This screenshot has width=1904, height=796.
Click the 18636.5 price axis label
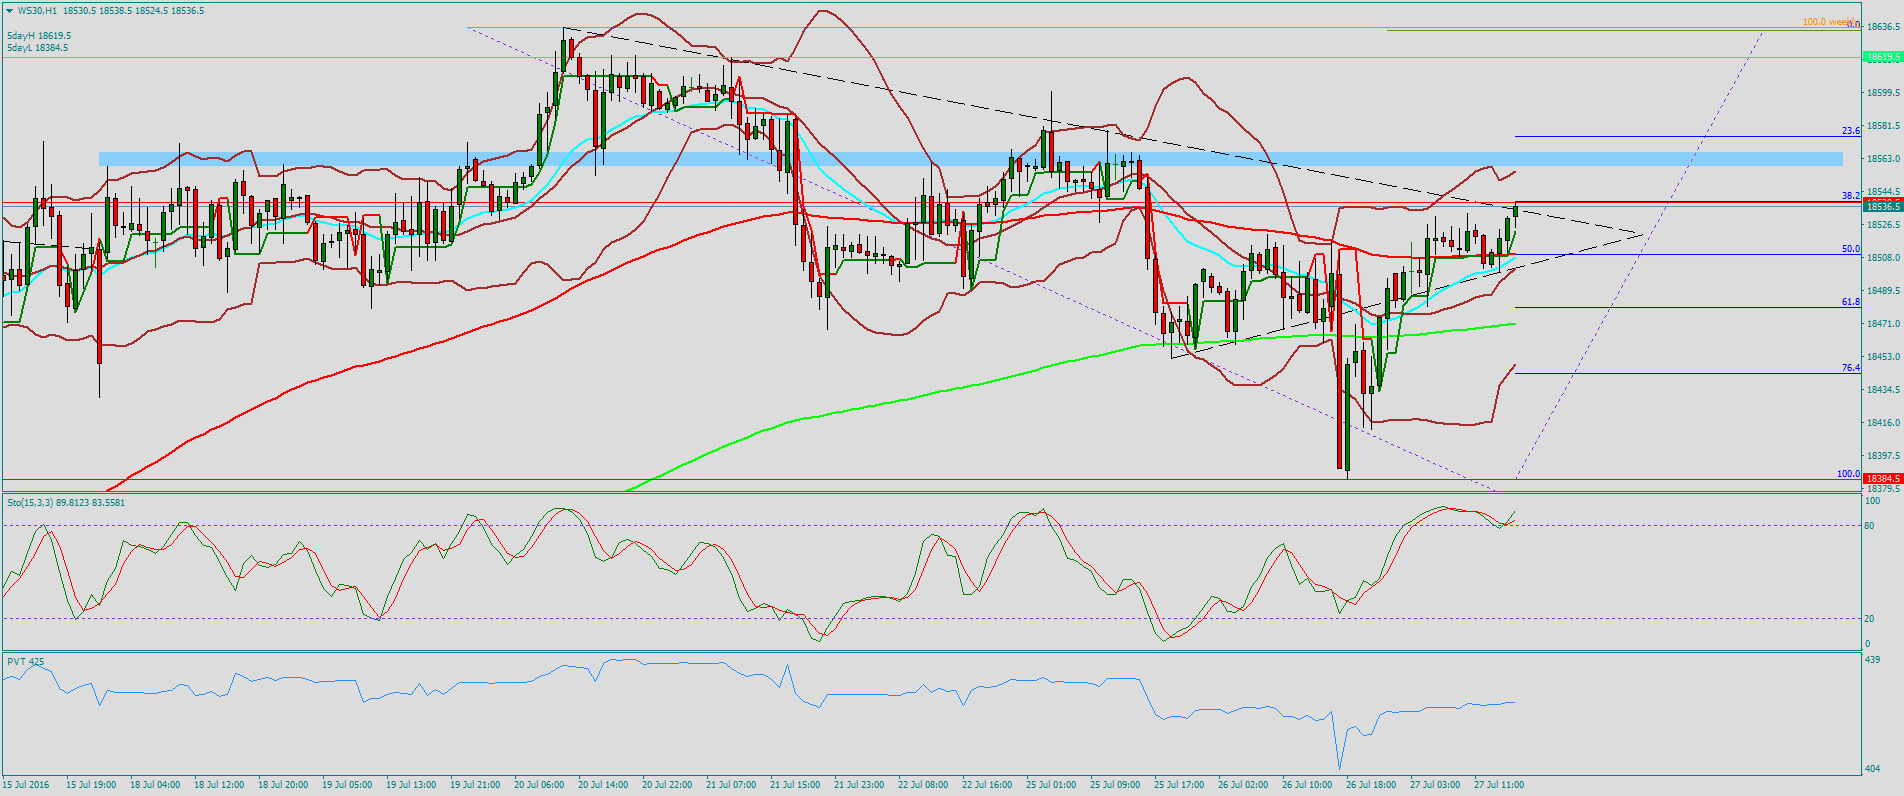click(x=1882, y=27)
